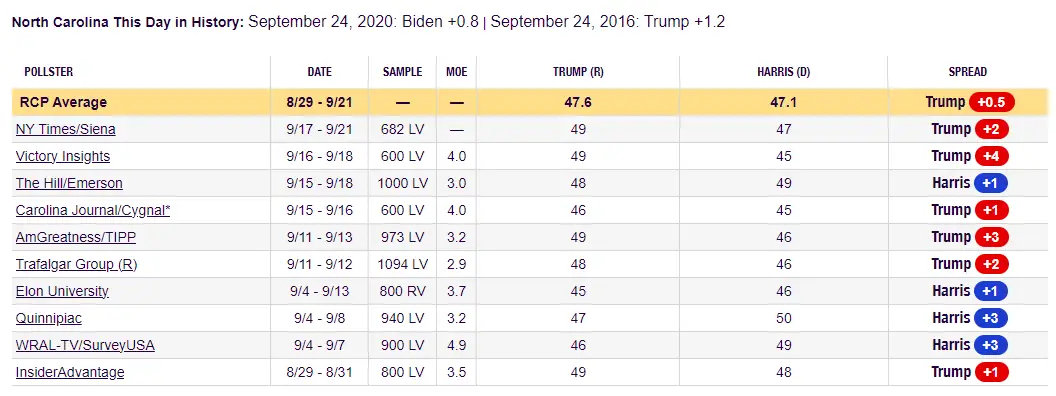Open the Trafalgar Group (R) poll link
The width and height of the screenshot is (1056, 396).
point(77,264)
